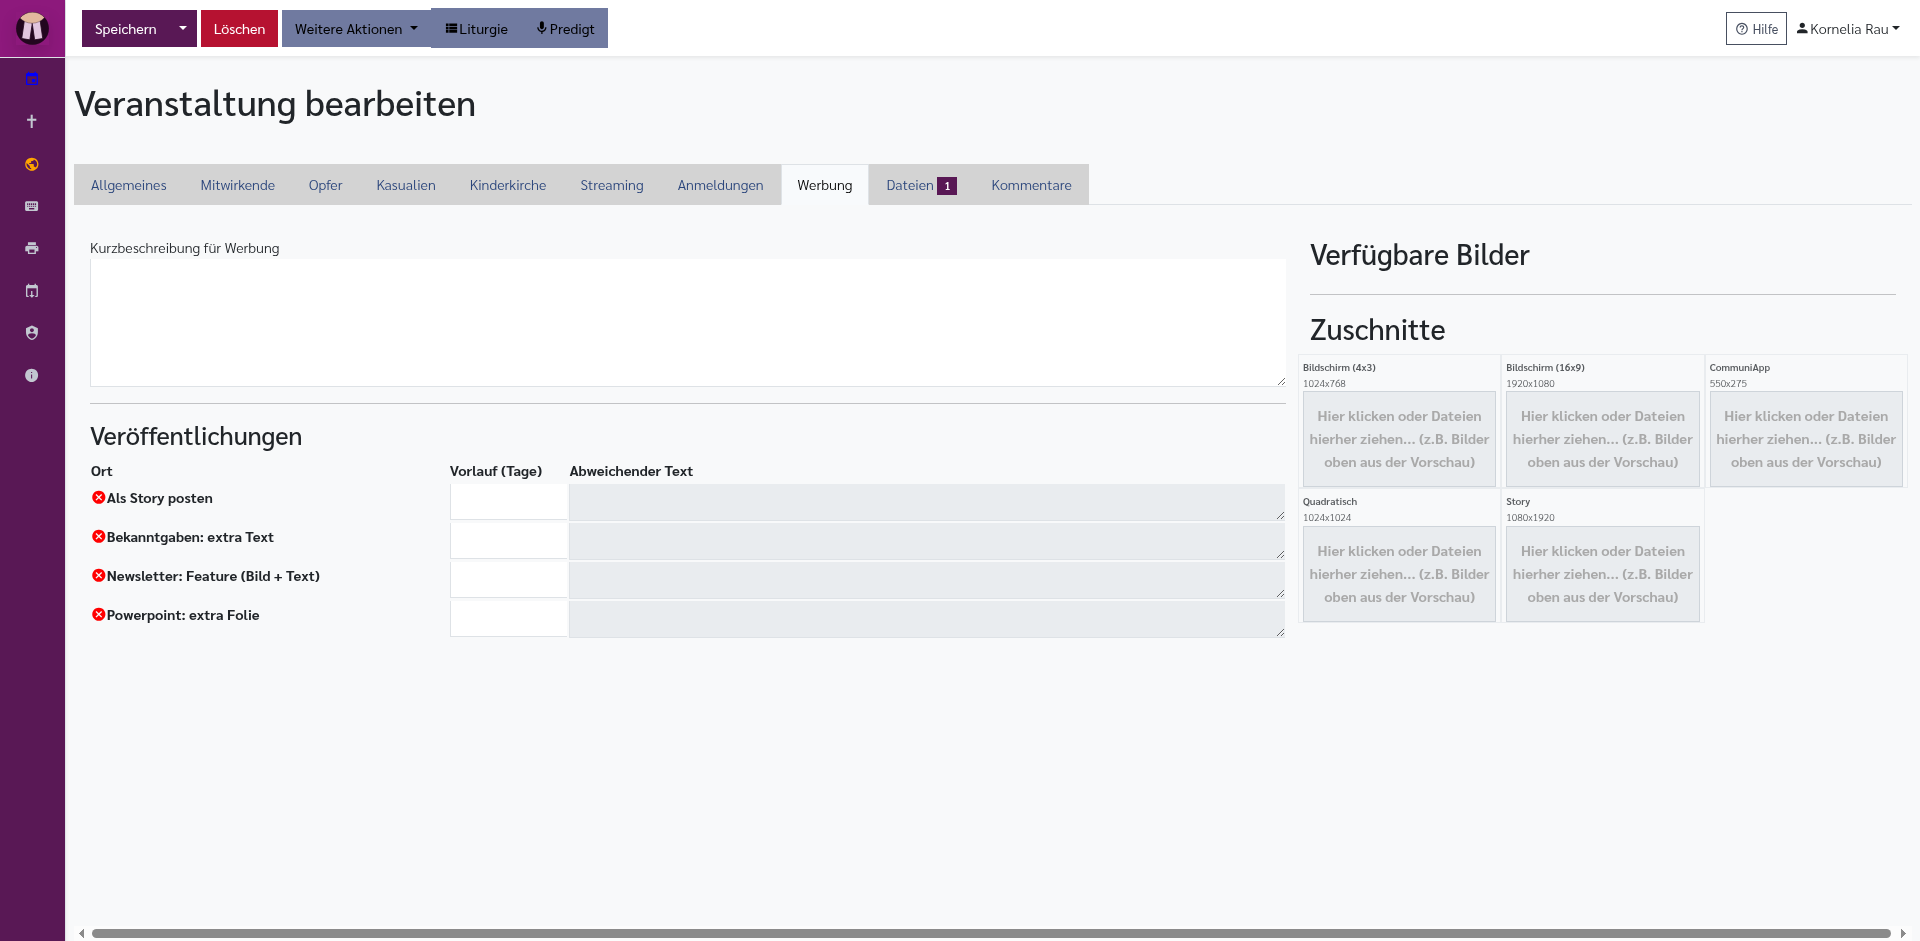Click Vorlauf field for Bekanntgaben: extra Text
Screen dimensions: 1920x941
tap(509, 541)
